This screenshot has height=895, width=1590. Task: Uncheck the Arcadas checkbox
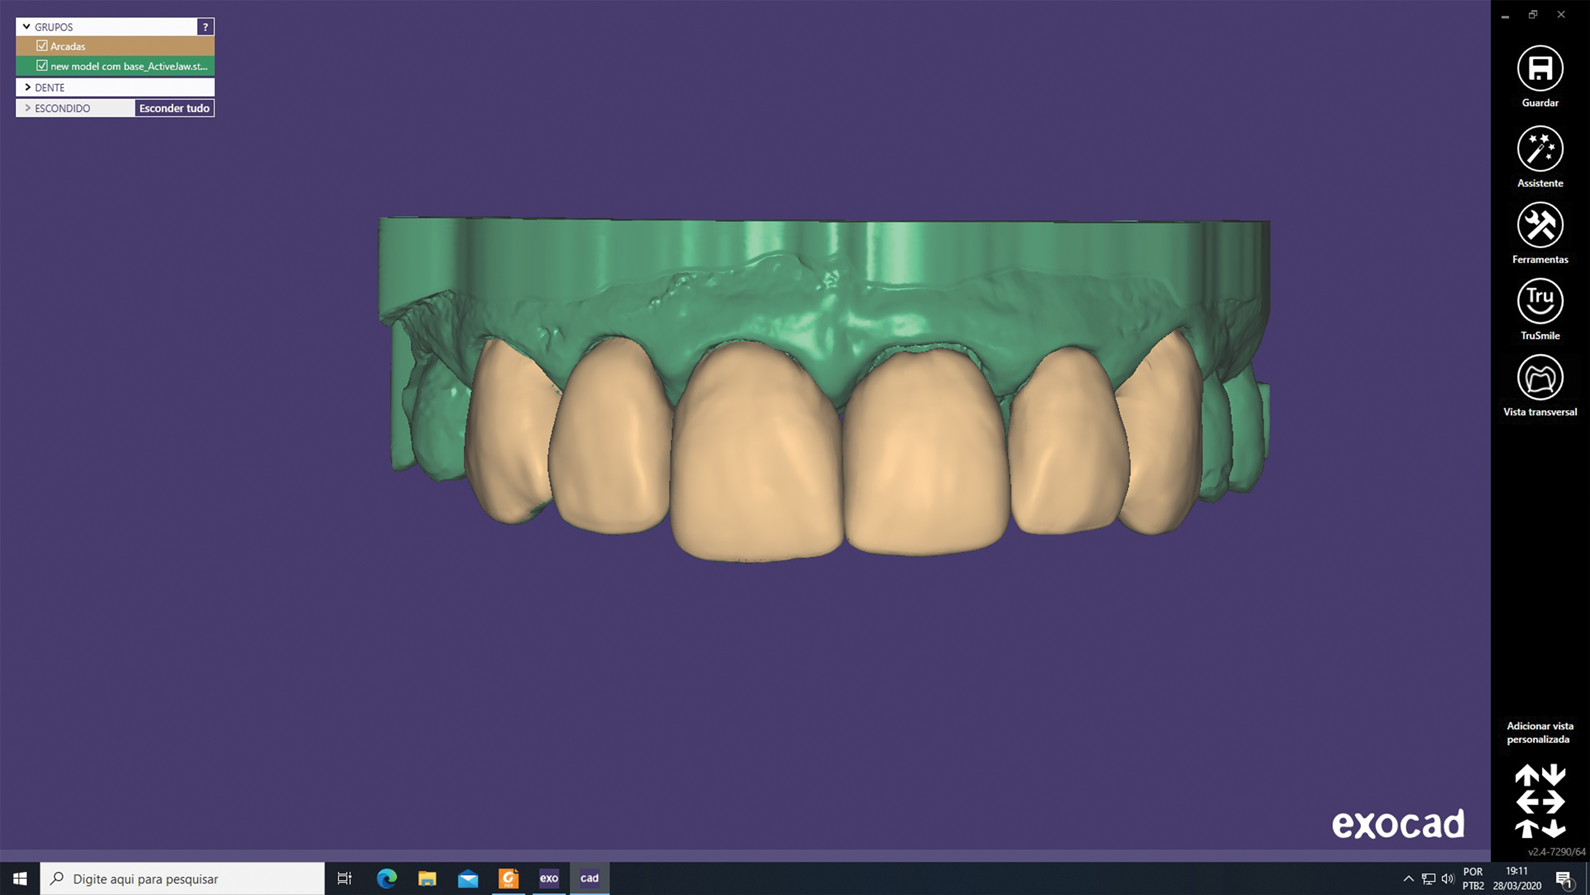pyautogui.click(x=42, y=46)
